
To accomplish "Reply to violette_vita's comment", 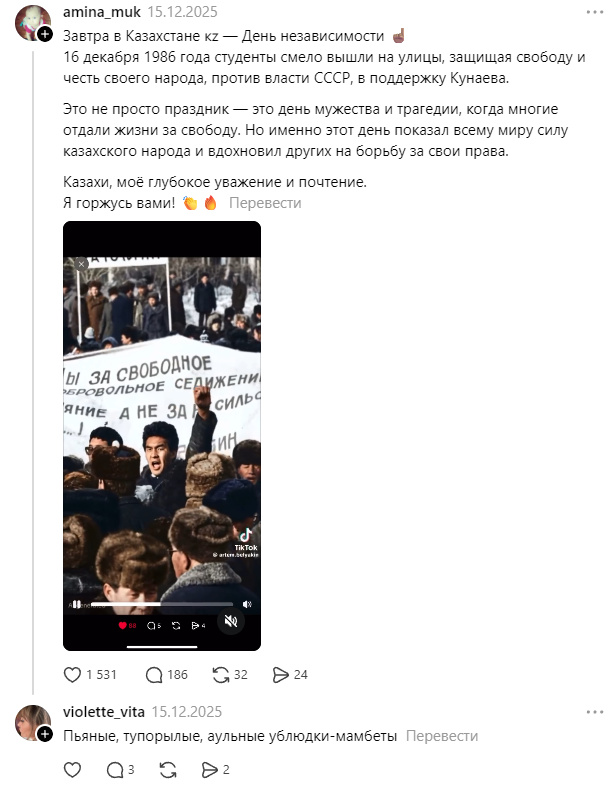I will pos(115,769).
